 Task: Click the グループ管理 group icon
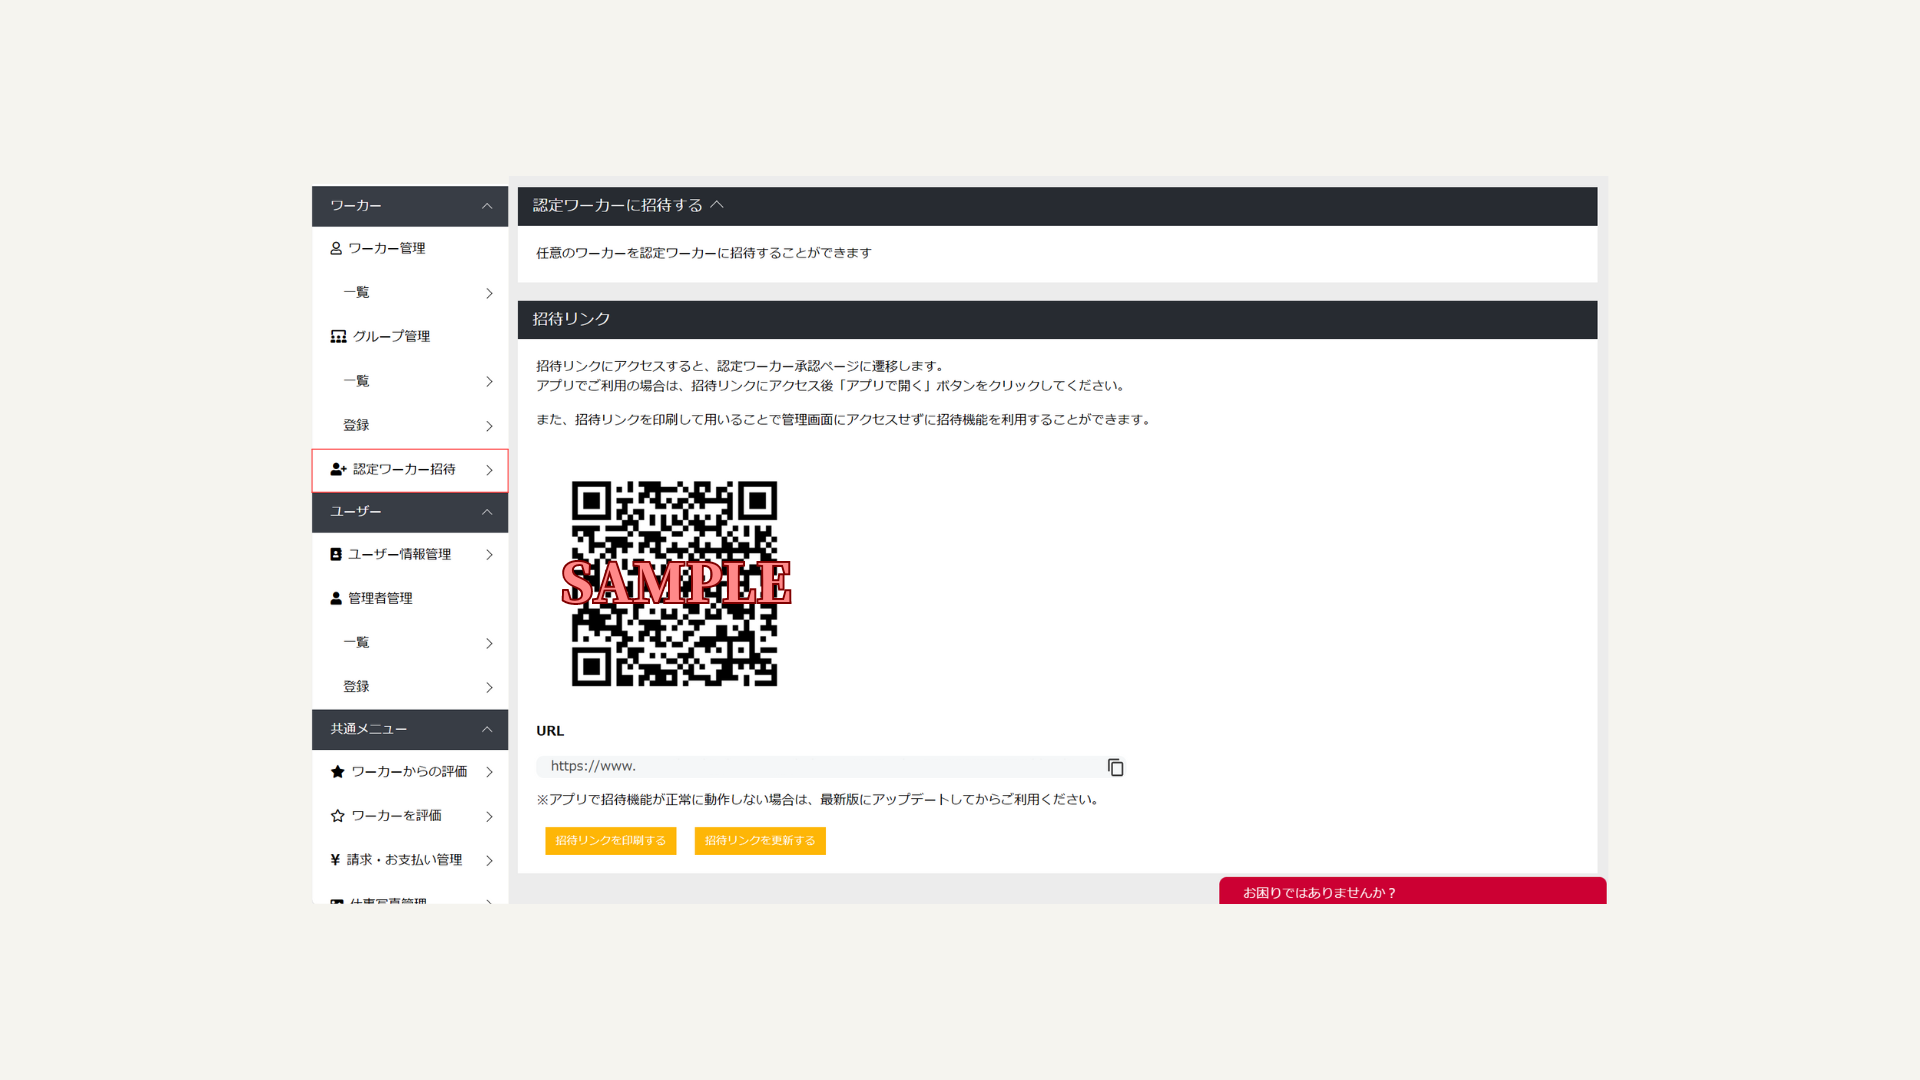[x=336, y=336]
